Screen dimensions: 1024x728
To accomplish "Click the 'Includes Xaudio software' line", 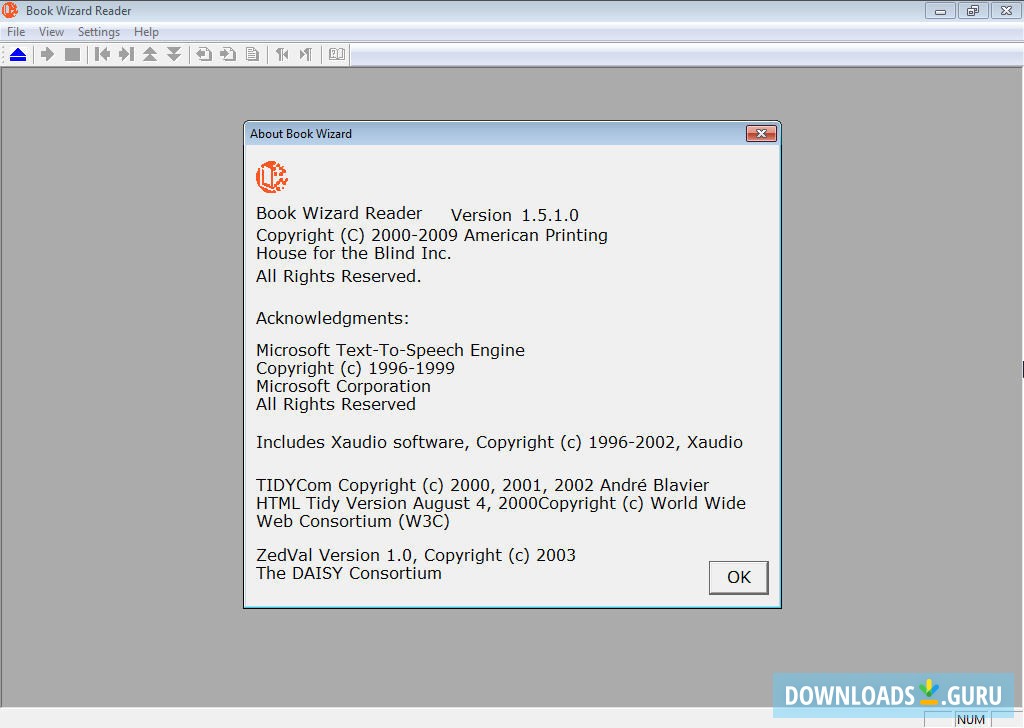I will pyautogui.click(x=500, y=443).
